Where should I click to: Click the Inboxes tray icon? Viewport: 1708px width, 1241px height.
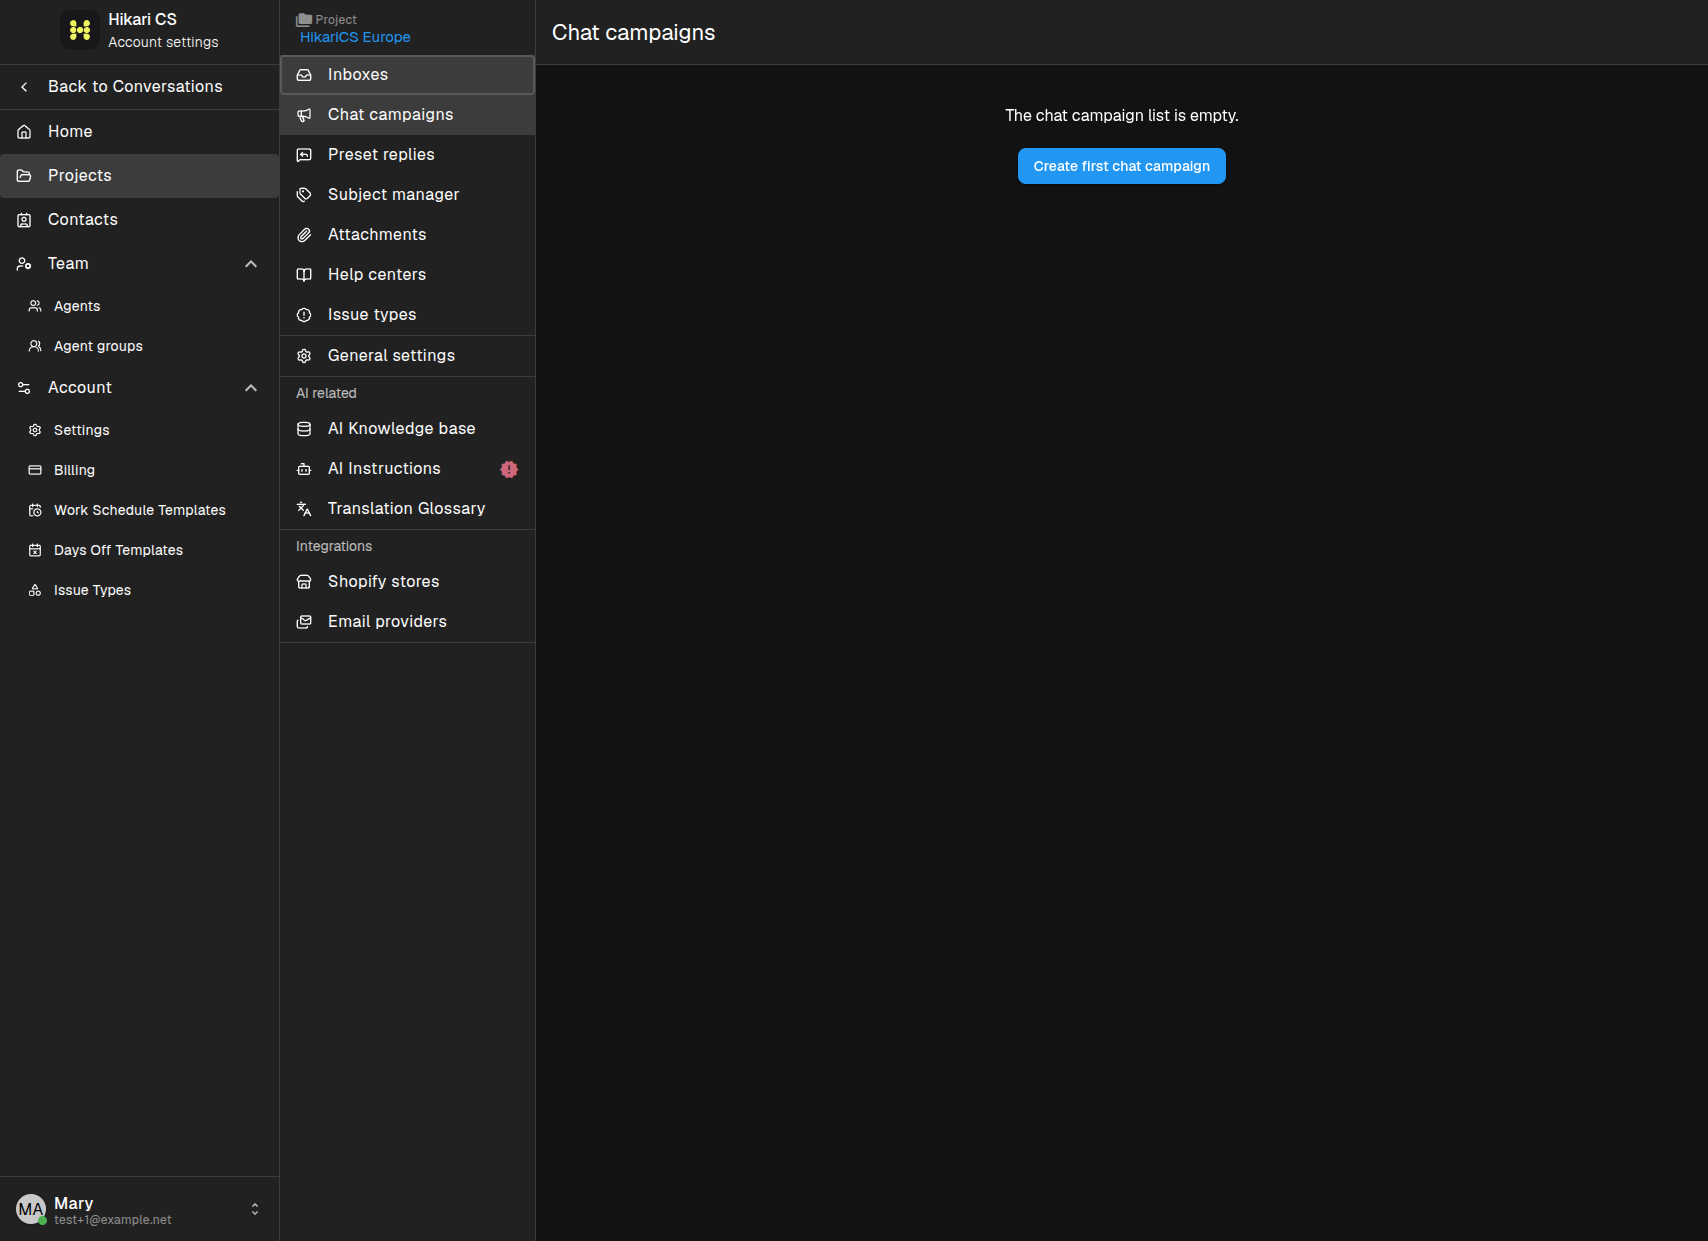[x=304, y=75]
